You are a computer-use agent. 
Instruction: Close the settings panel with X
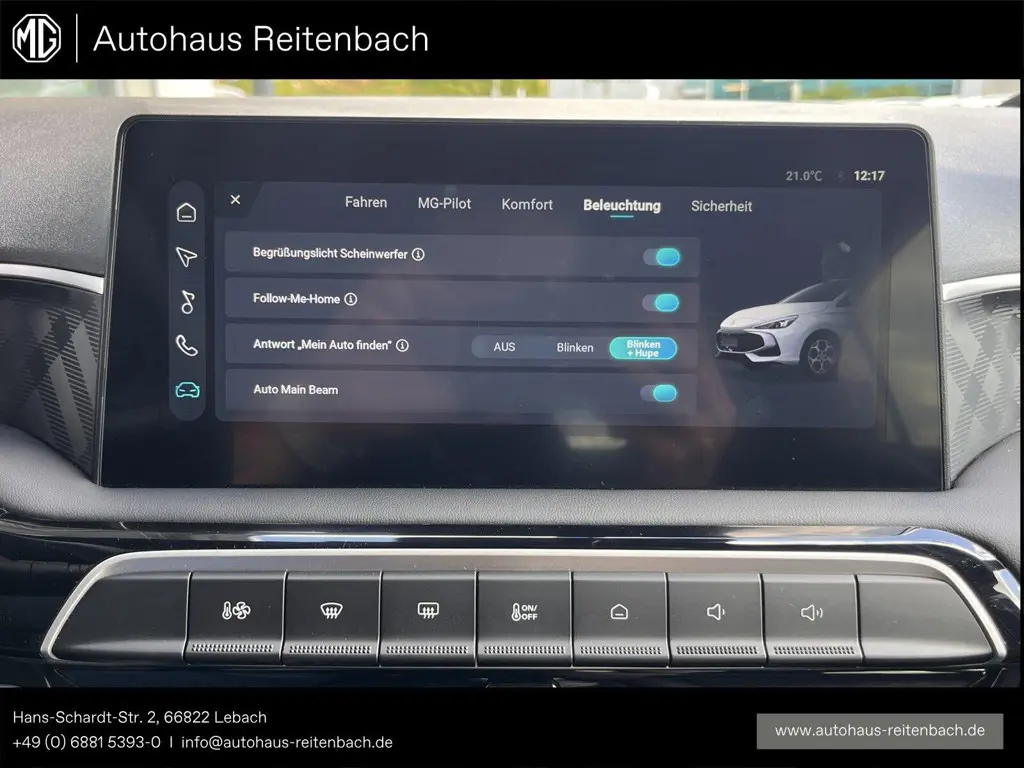235,200
